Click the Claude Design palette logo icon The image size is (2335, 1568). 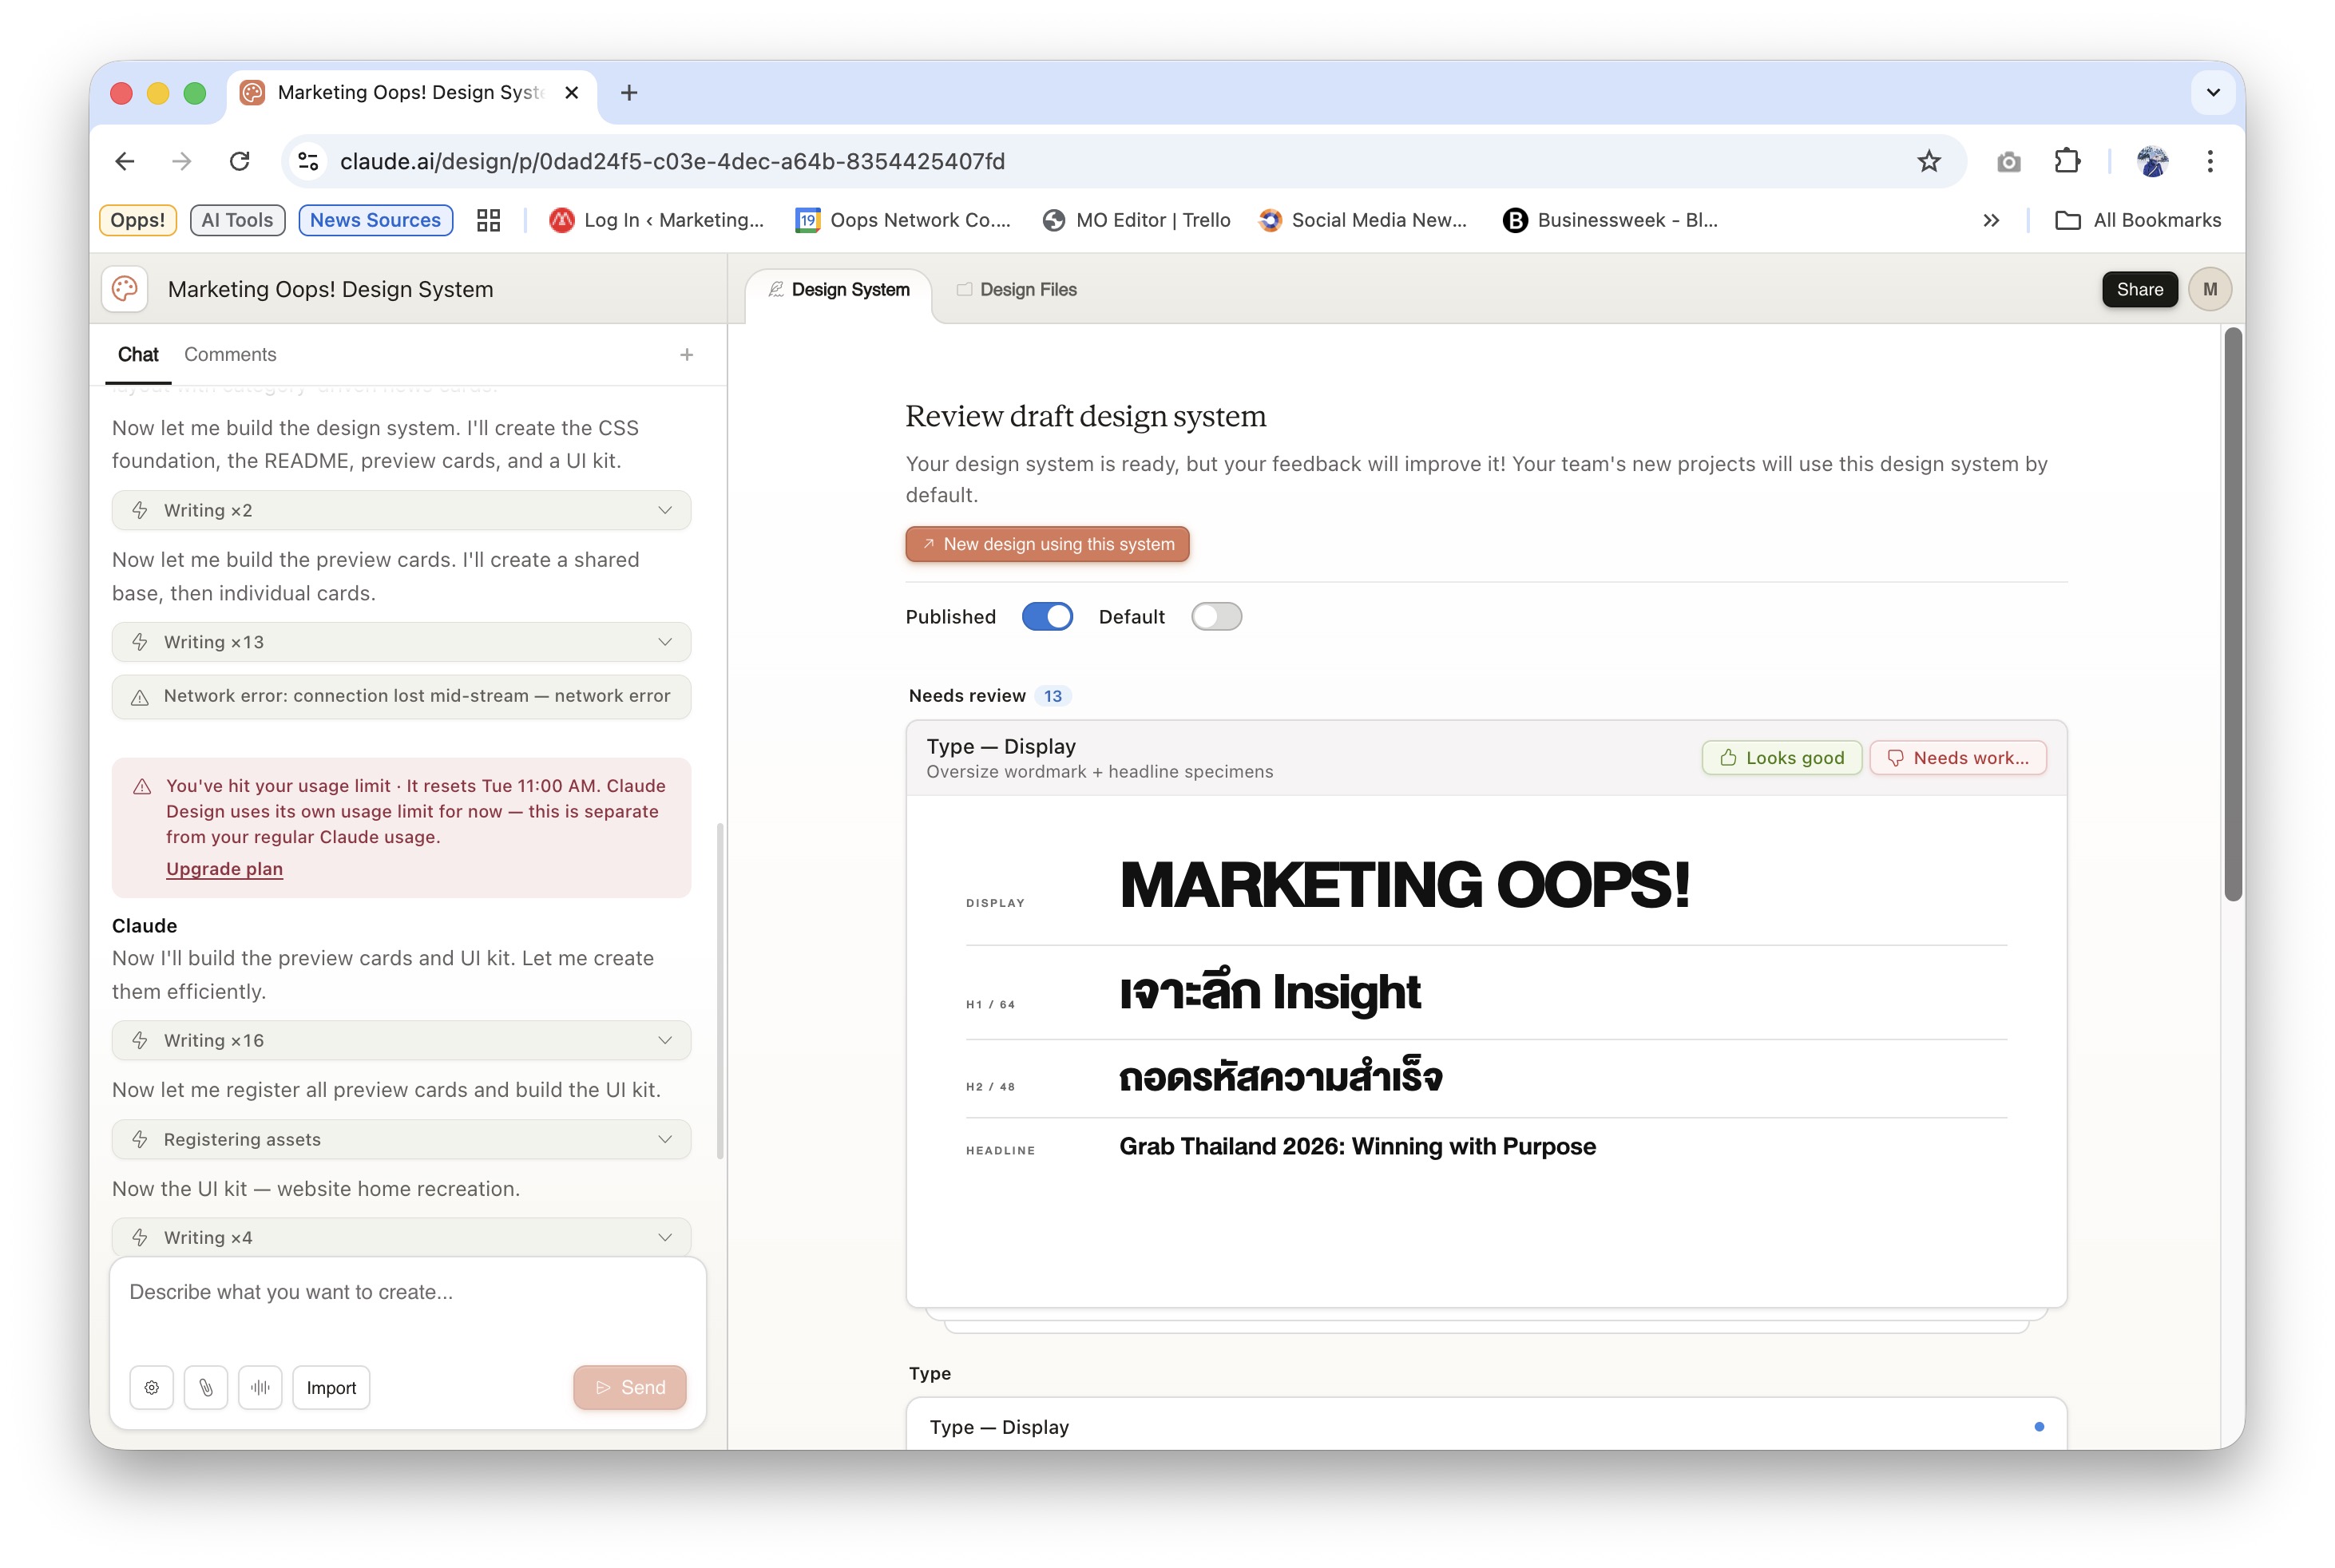(125, 289)
